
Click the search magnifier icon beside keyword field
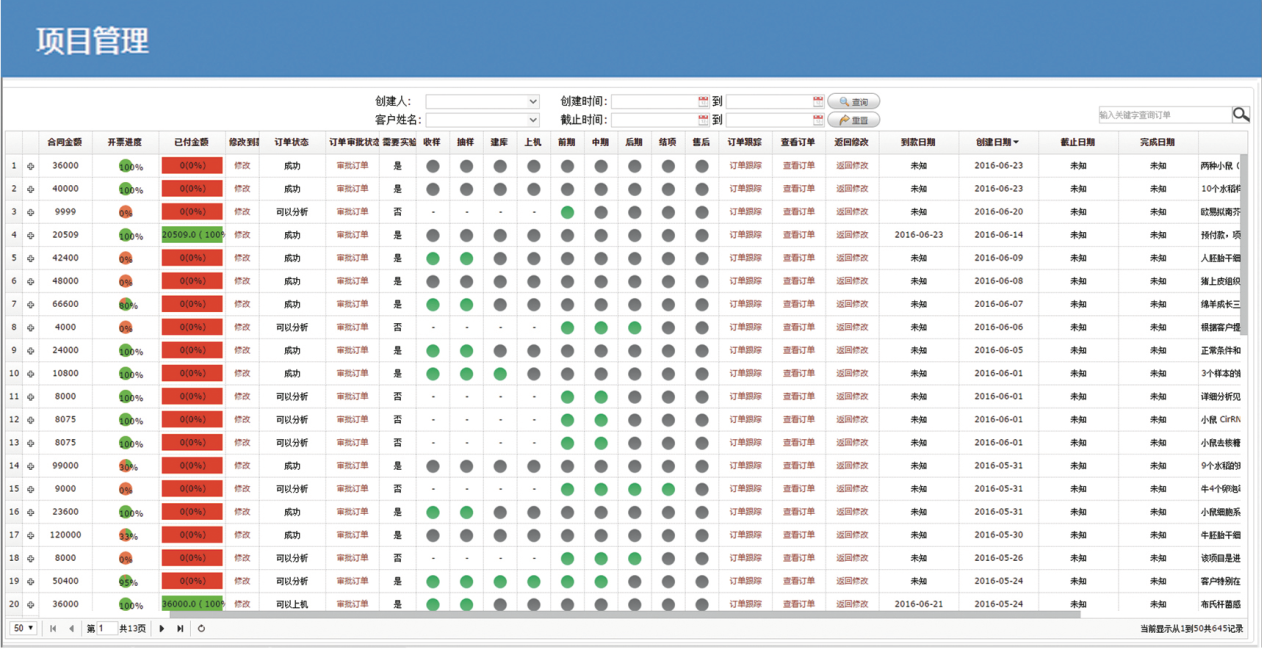click(x=1240, y=115)
